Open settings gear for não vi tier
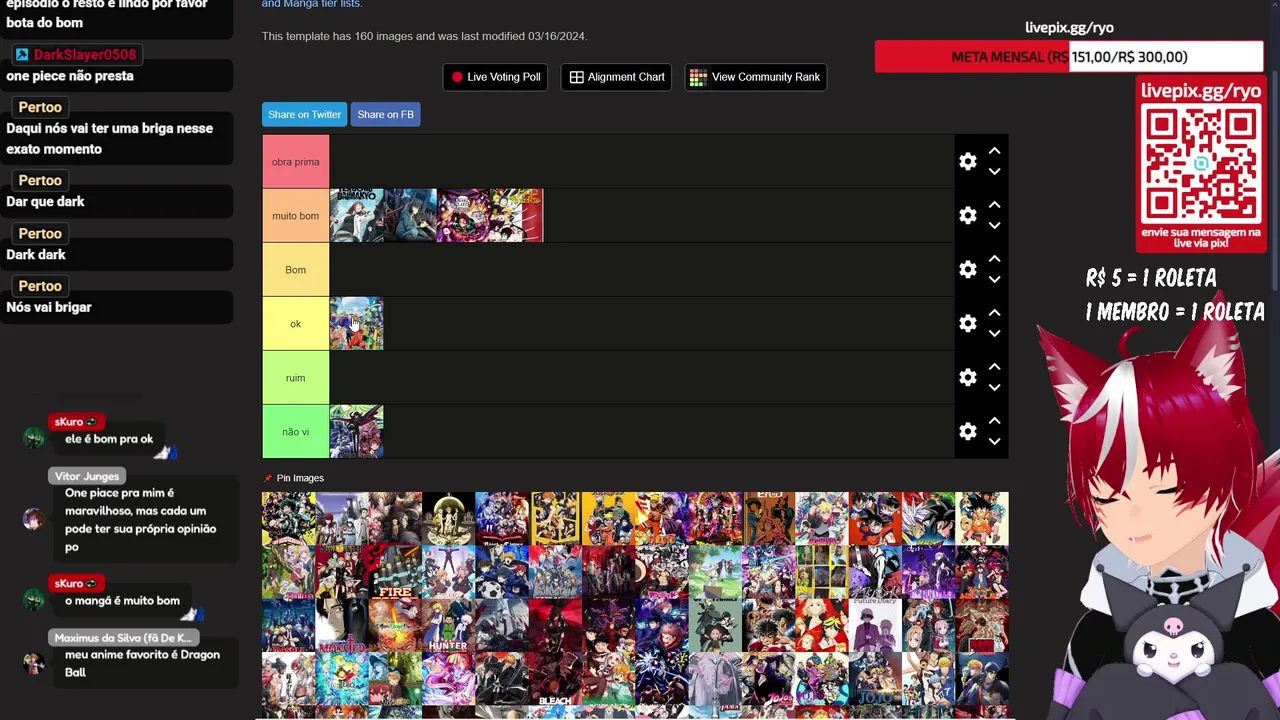The height and width of the screenshot is (720, 1280). pyautogui.click(x=967, y=432)
